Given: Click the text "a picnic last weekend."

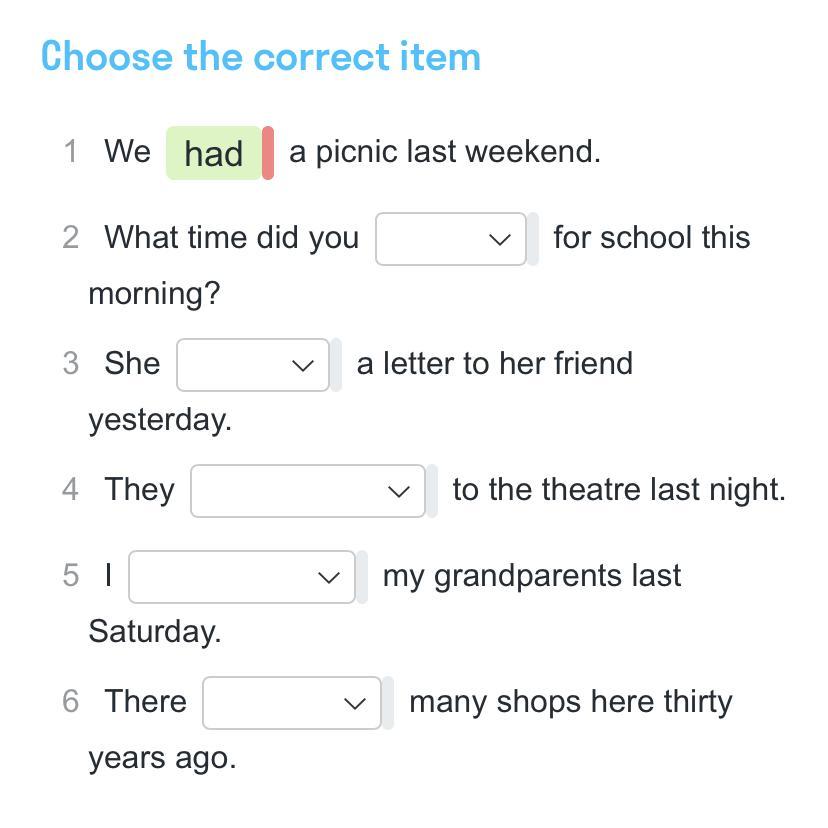Looking at the screenshot, I should (445, 152).
